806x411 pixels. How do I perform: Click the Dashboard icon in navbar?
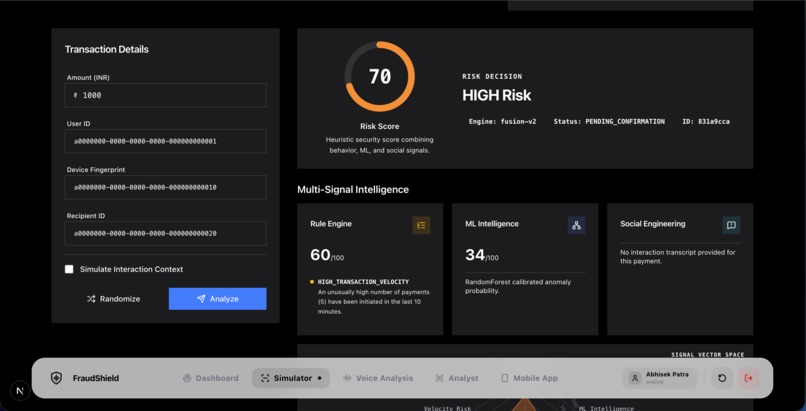(x=187, y=378)
